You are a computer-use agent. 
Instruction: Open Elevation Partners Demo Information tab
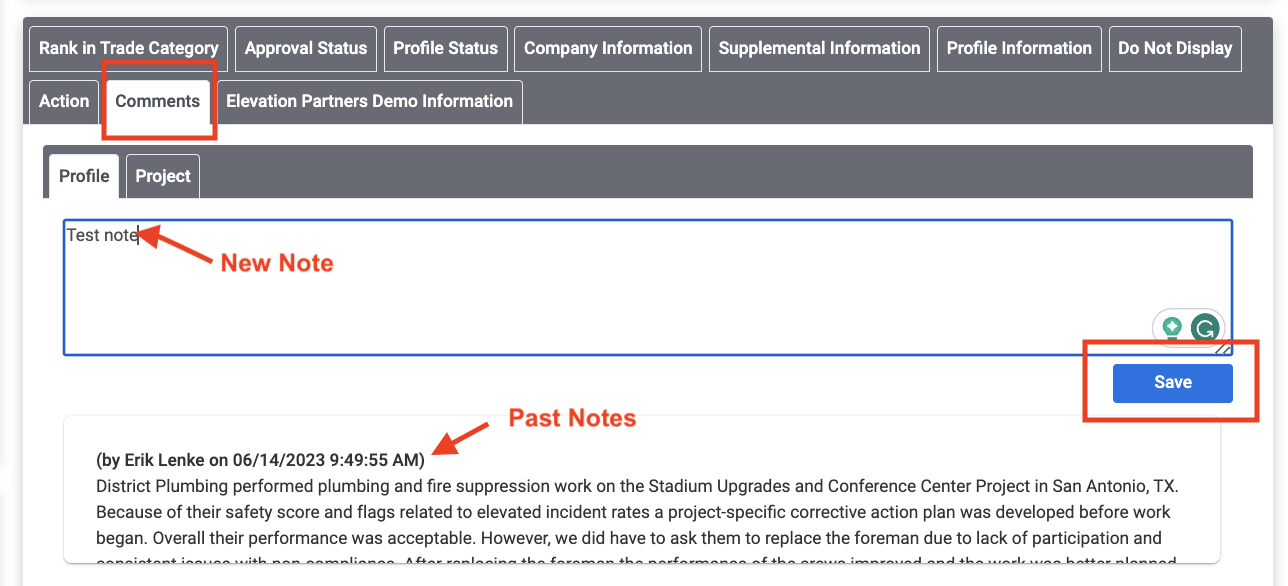coord(369,101)
